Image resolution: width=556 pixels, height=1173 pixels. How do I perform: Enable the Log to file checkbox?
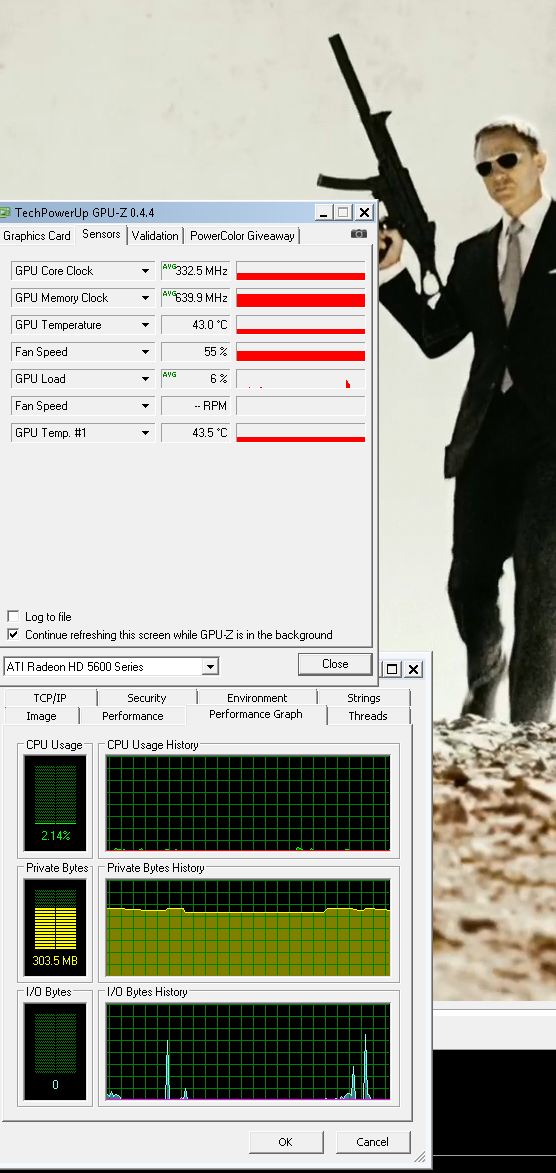tap(13, 616)
